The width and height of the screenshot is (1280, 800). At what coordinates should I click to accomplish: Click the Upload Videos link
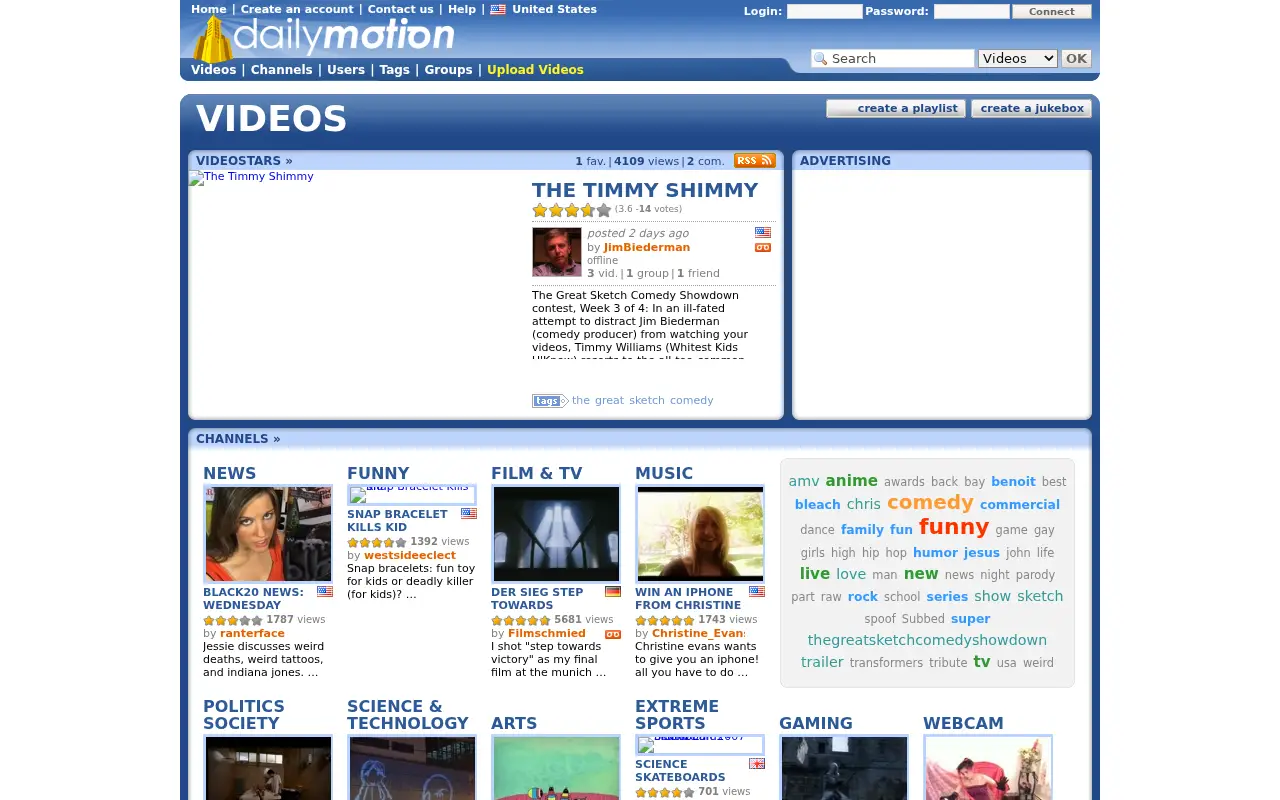535,70
